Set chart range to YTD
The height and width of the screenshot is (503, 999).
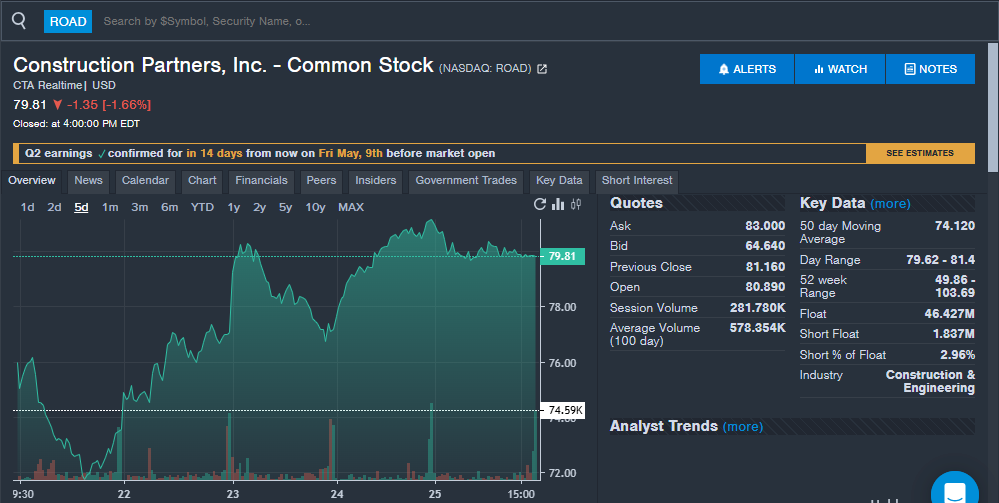202,207
